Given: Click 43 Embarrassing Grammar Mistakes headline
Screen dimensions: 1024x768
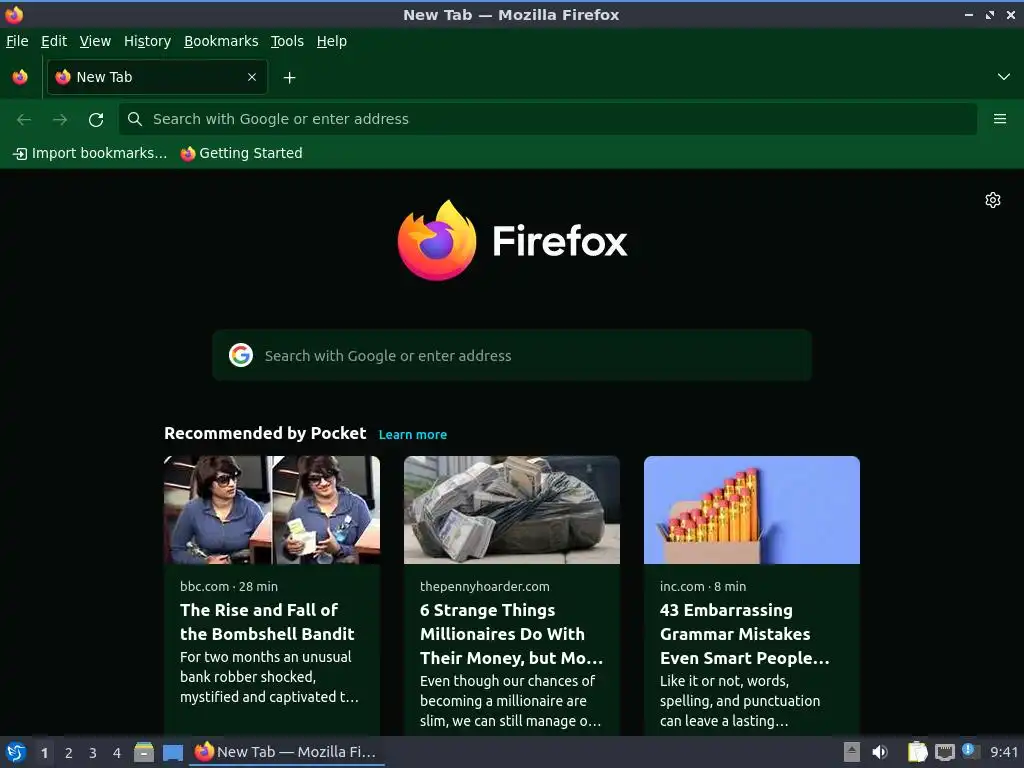Looking at the screenshot, I should 744,634.
